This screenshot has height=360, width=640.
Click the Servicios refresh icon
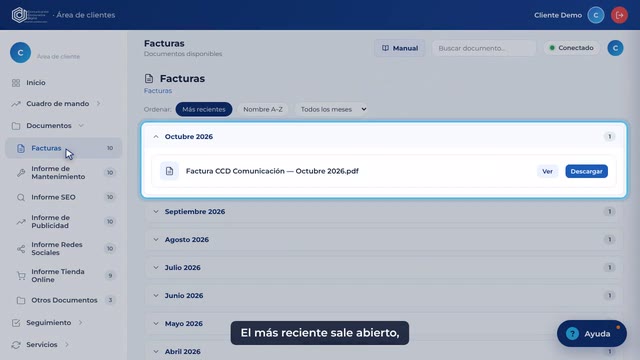pos(16,345)
